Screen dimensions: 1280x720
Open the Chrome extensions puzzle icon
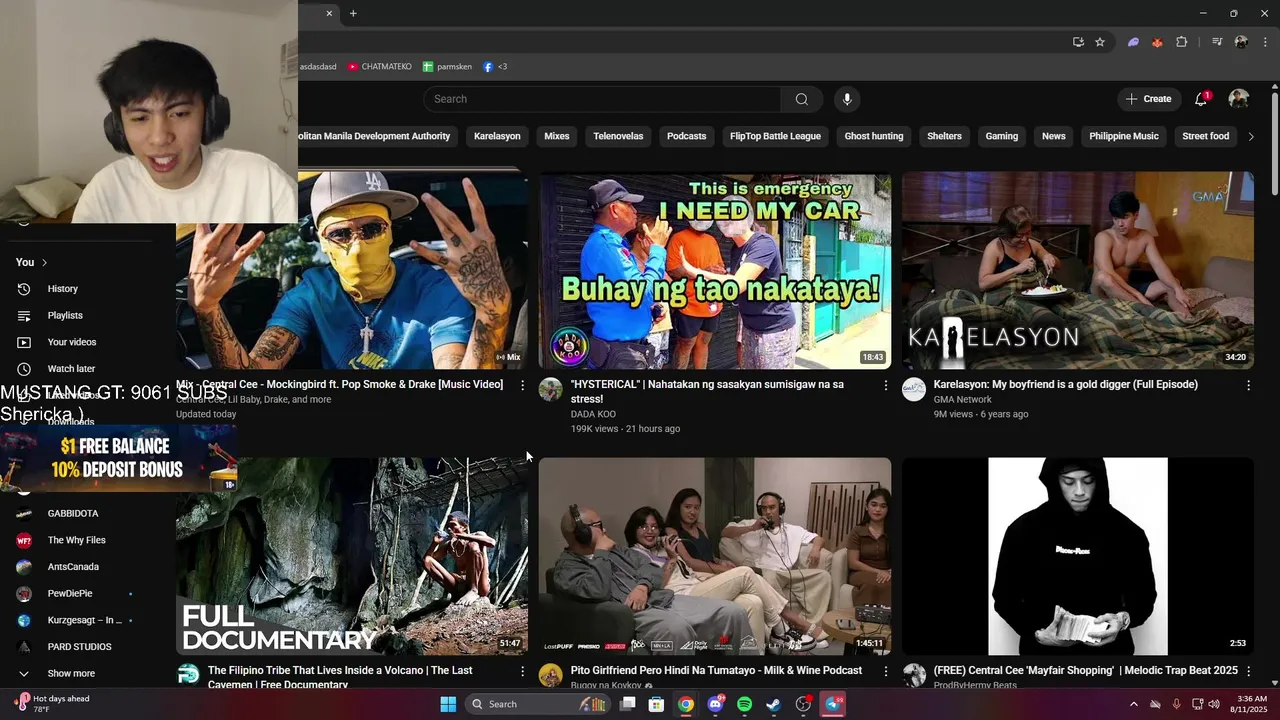pos(1181,42)
